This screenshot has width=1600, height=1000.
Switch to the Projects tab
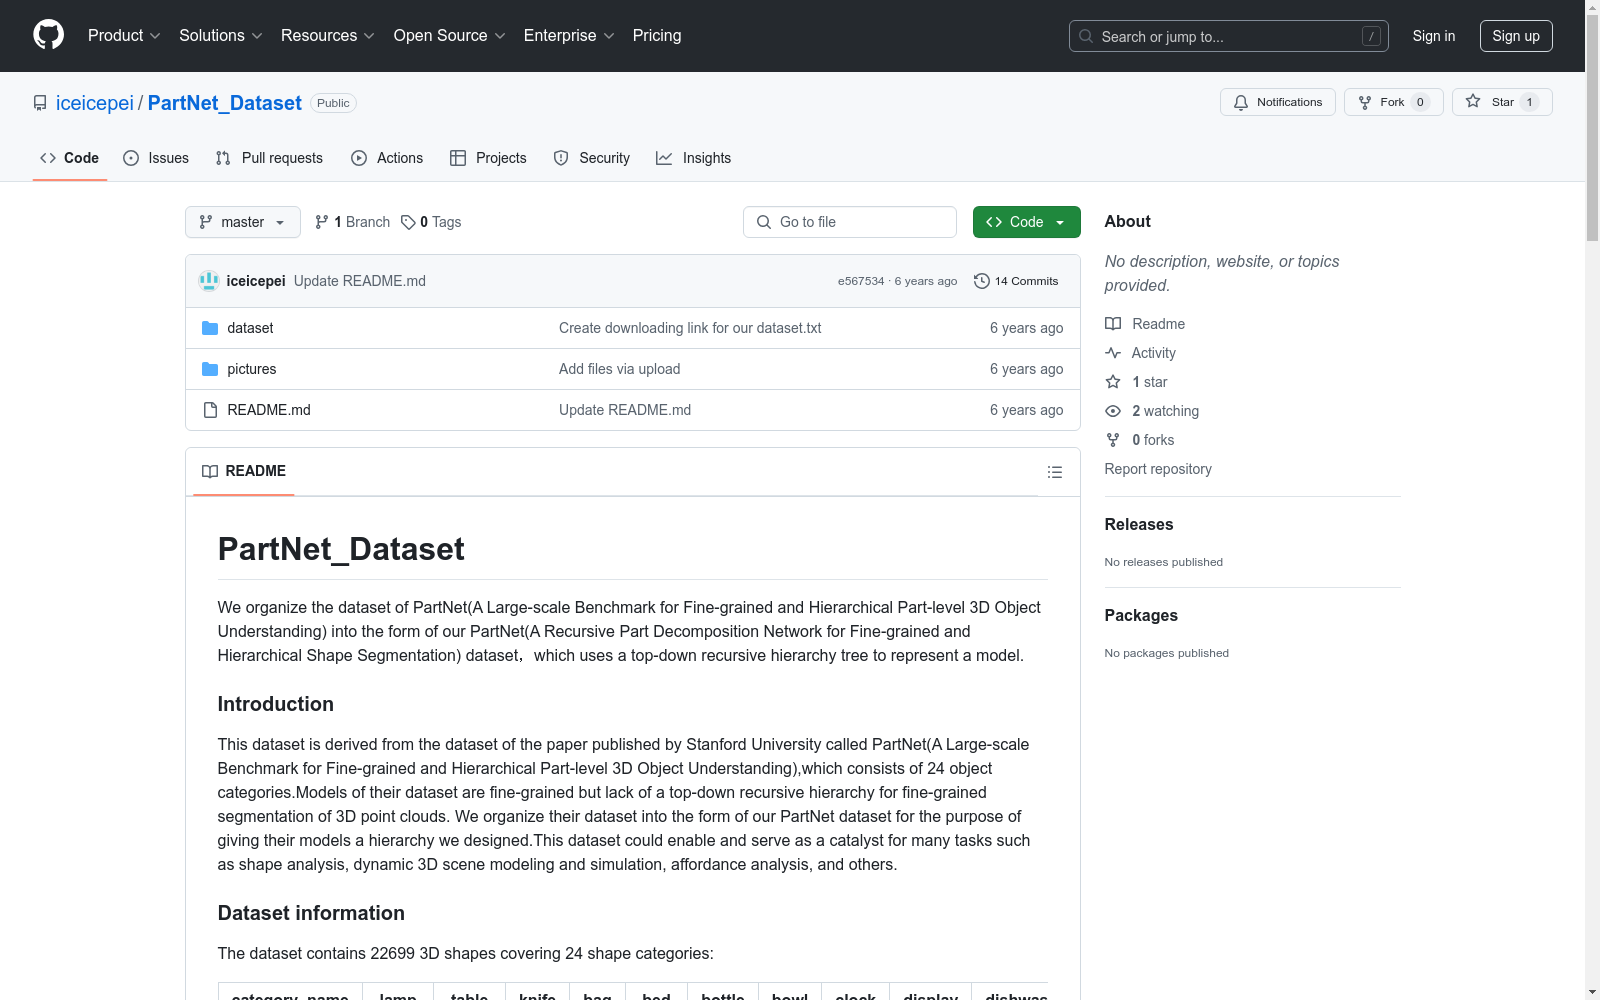[x=488, y=158]
